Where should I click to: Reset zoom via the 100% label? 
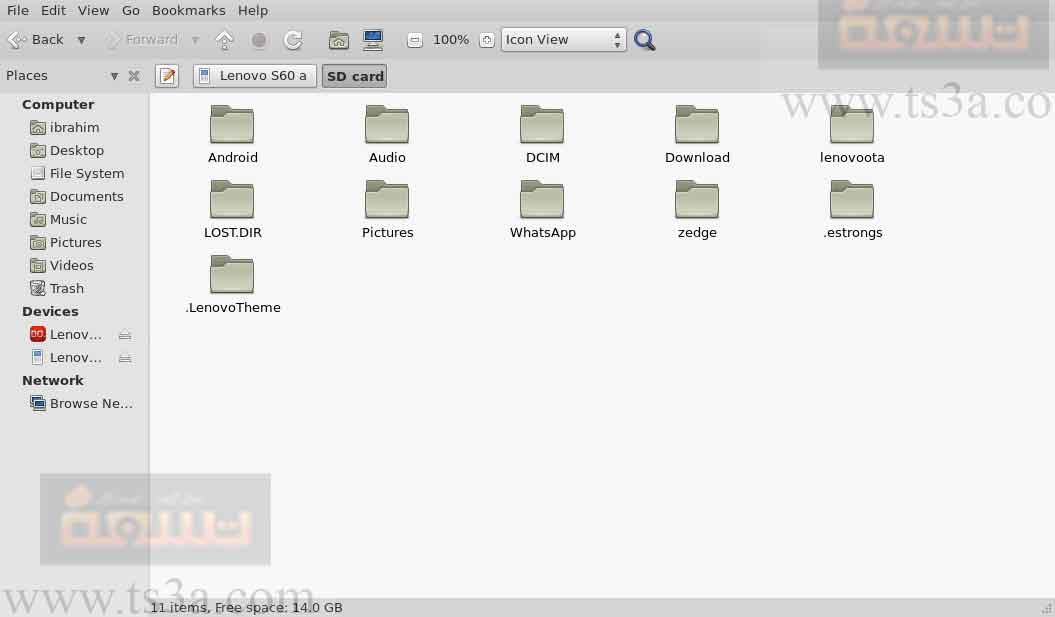tap(451, 40)
